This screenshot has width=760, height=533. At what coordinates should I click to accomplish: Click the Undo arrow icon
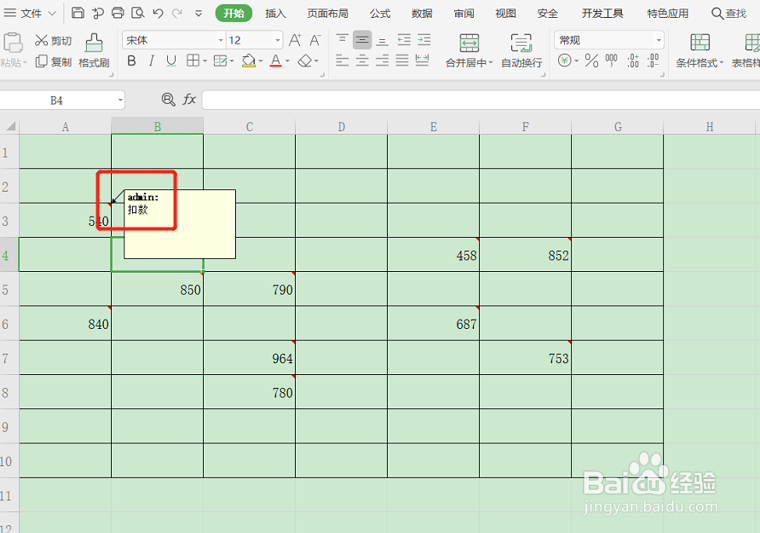(158, 13)
